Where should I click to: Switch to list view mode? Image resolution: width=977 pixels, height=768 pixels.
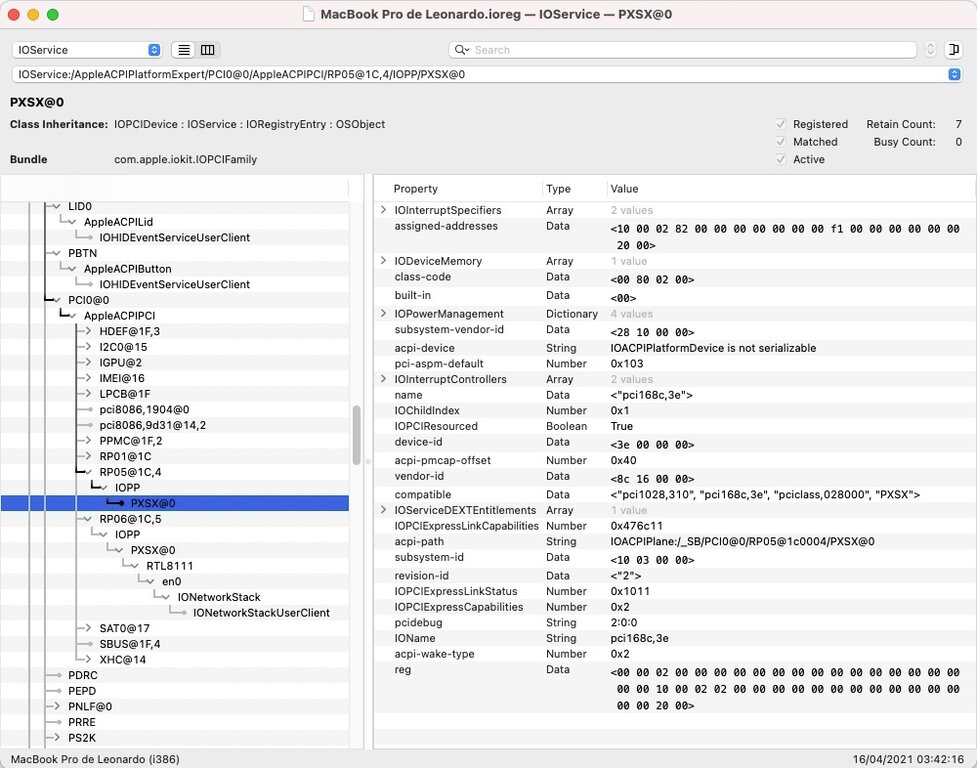(184, 50)
